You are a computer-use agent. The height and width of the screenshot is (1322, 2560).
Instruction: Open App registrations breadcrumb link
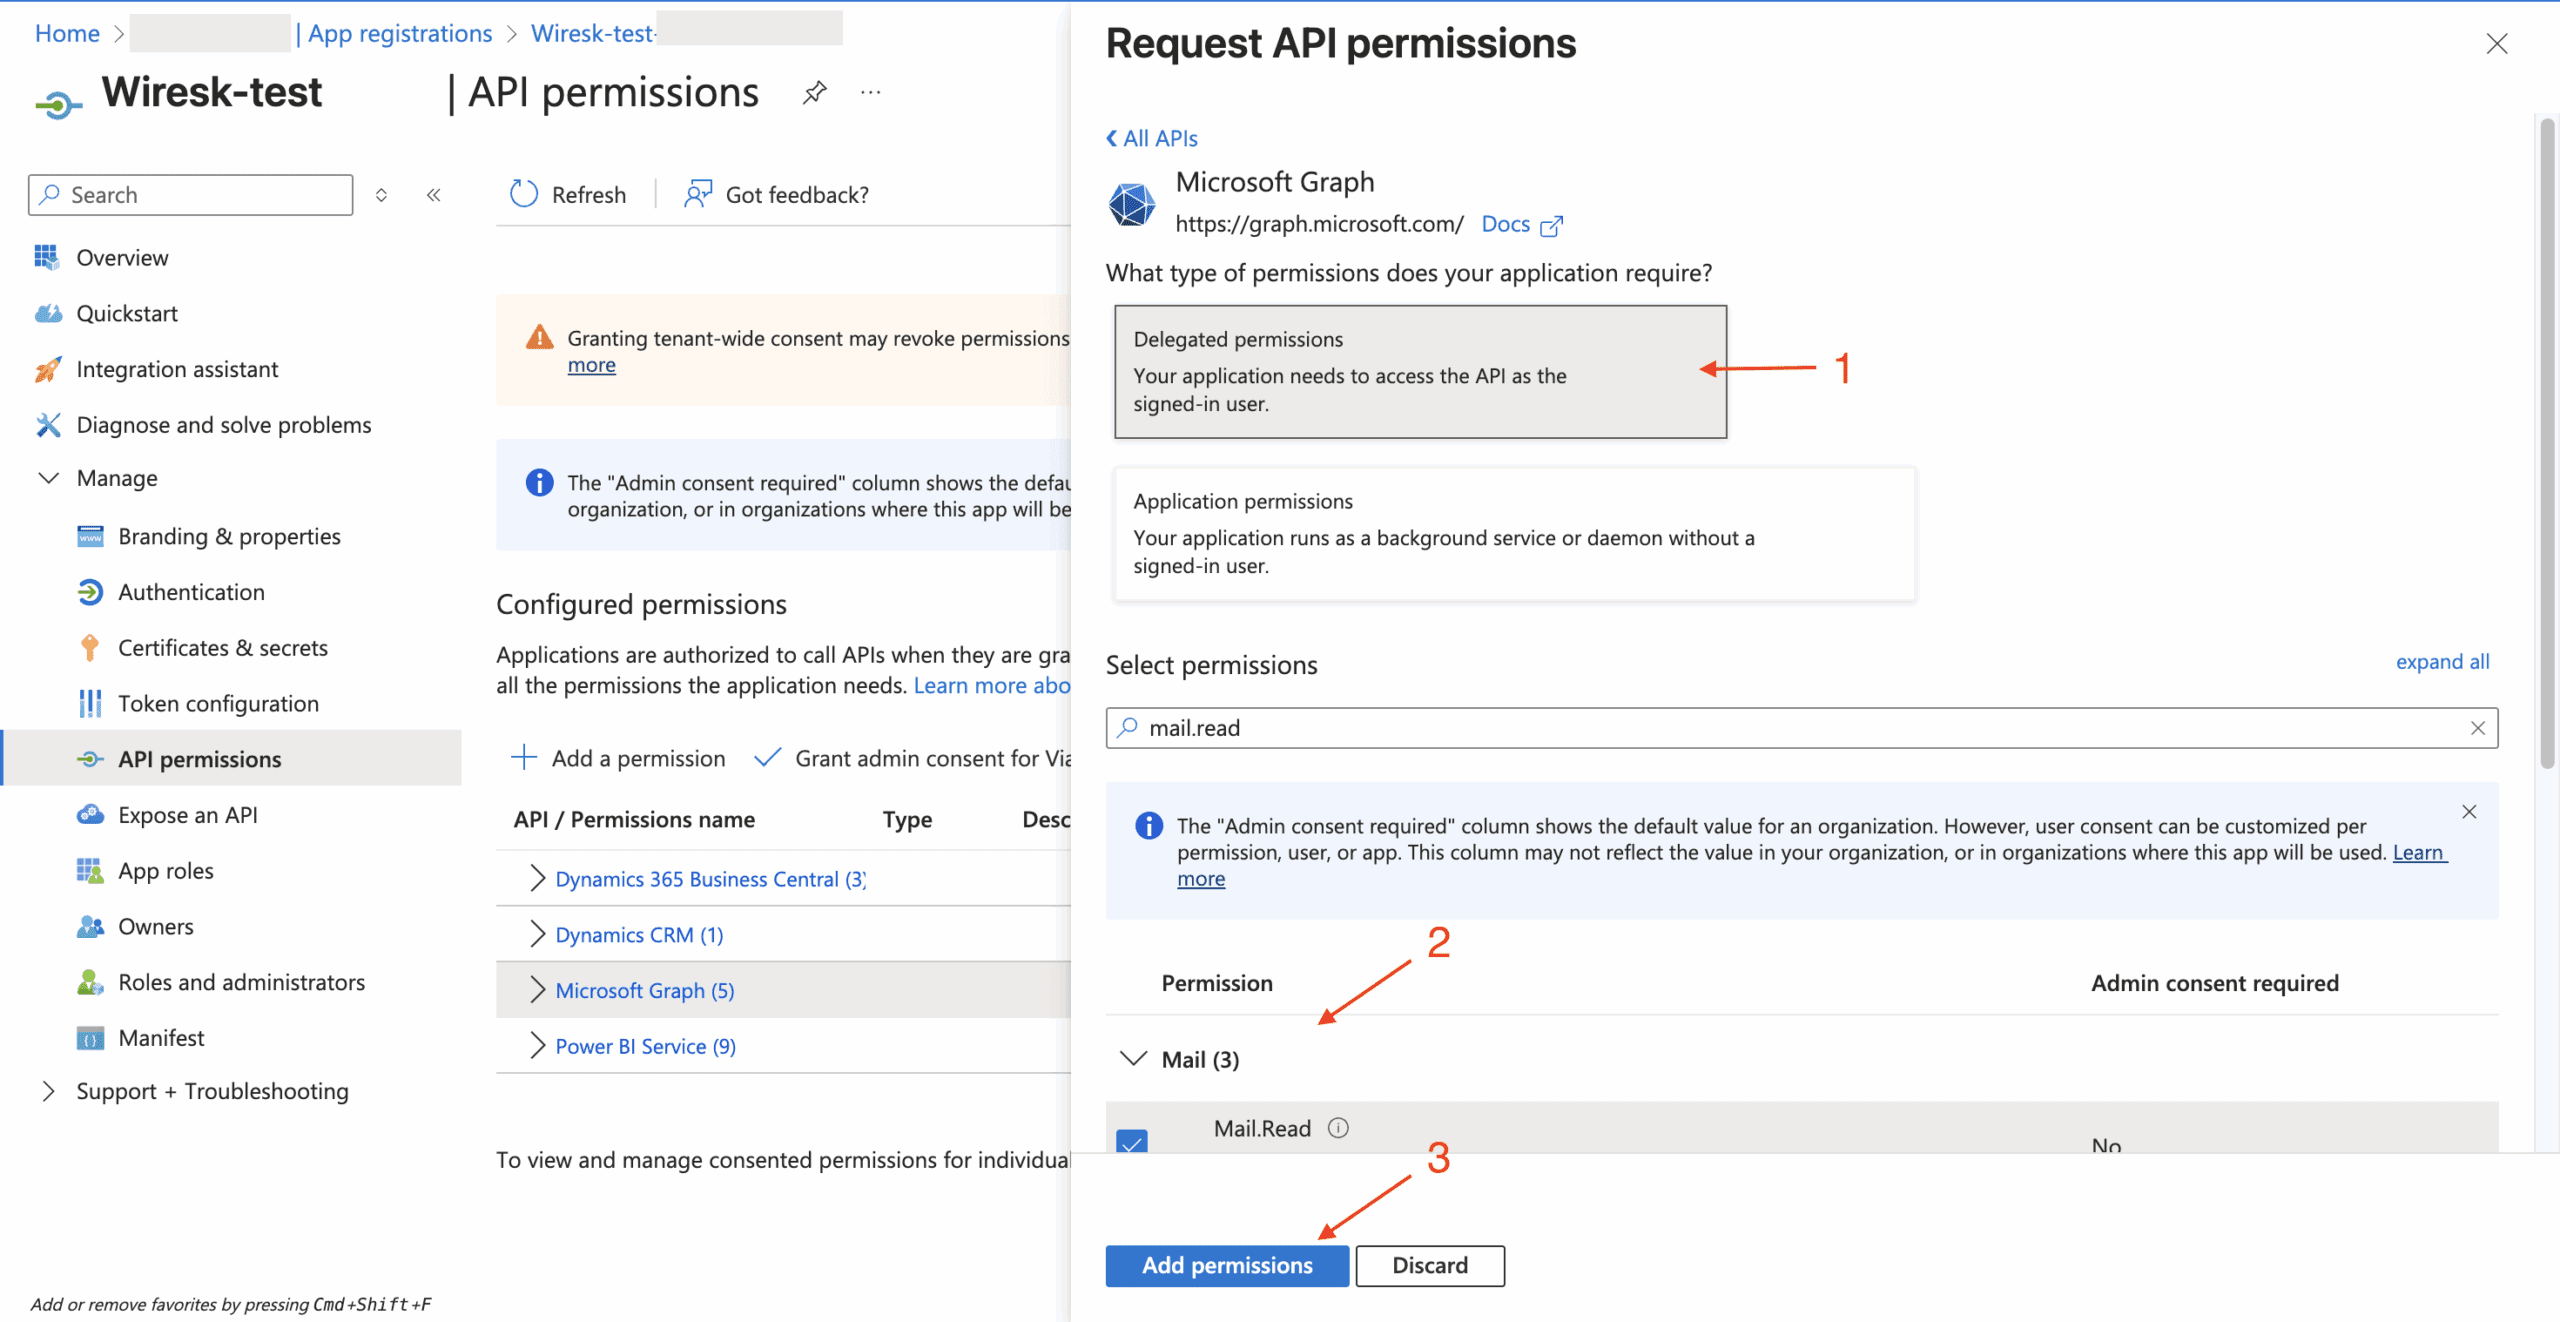coord(400,33)
